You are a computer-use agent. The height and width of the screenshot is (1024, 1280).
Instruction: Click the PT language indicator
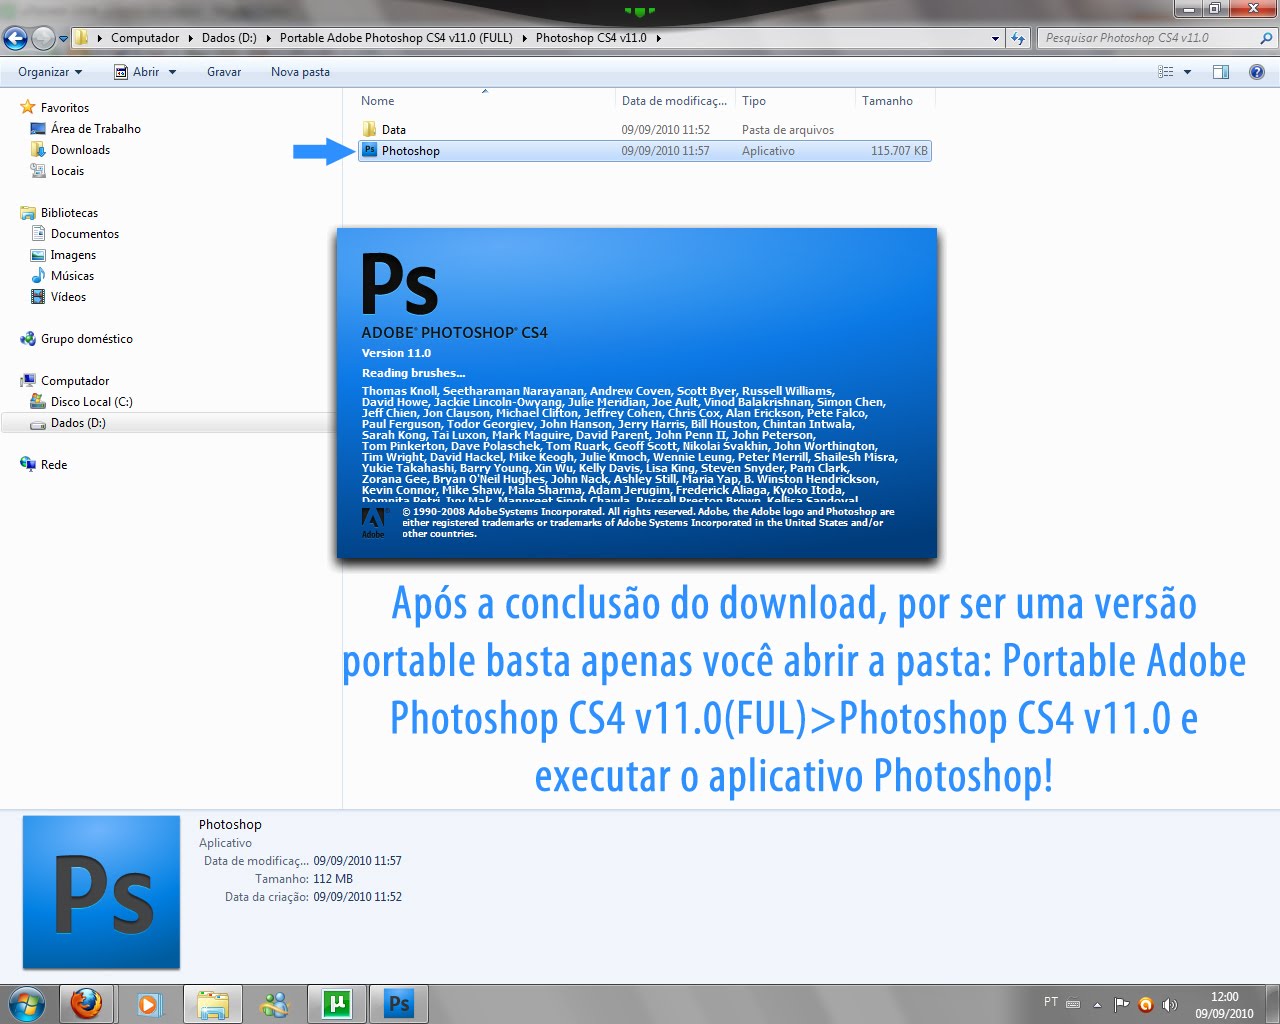1051,1002
